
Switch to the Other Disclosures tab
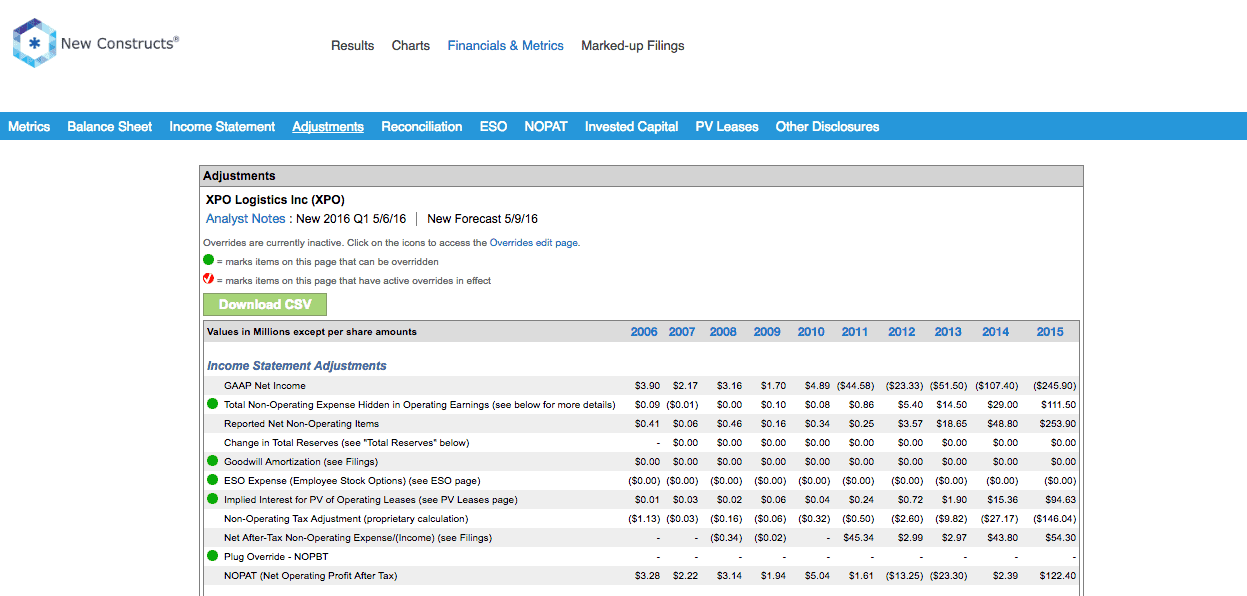coord(828,127)
